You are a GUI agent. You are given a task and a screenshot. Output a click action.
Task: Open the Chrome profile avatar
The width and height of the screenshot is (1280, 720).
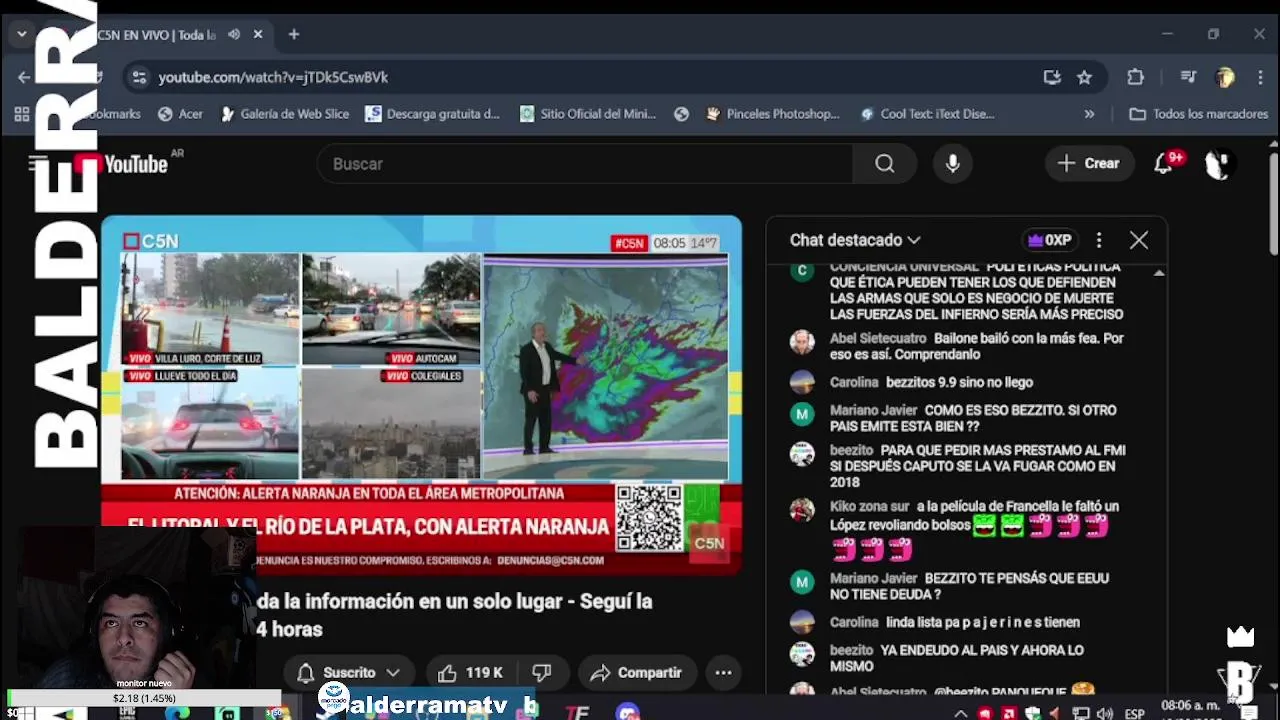pyautogui.click(x=1225, y=77)
